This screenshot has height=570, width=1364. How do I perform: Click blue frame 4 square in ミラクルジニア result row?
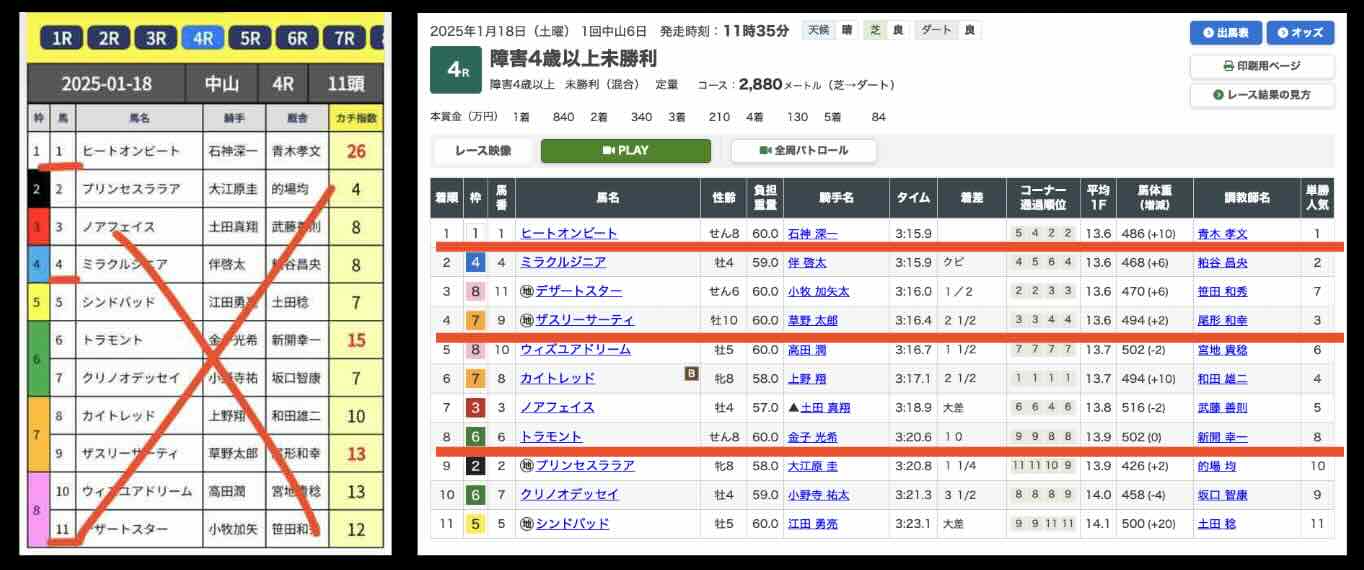click(x=475, y=262)
